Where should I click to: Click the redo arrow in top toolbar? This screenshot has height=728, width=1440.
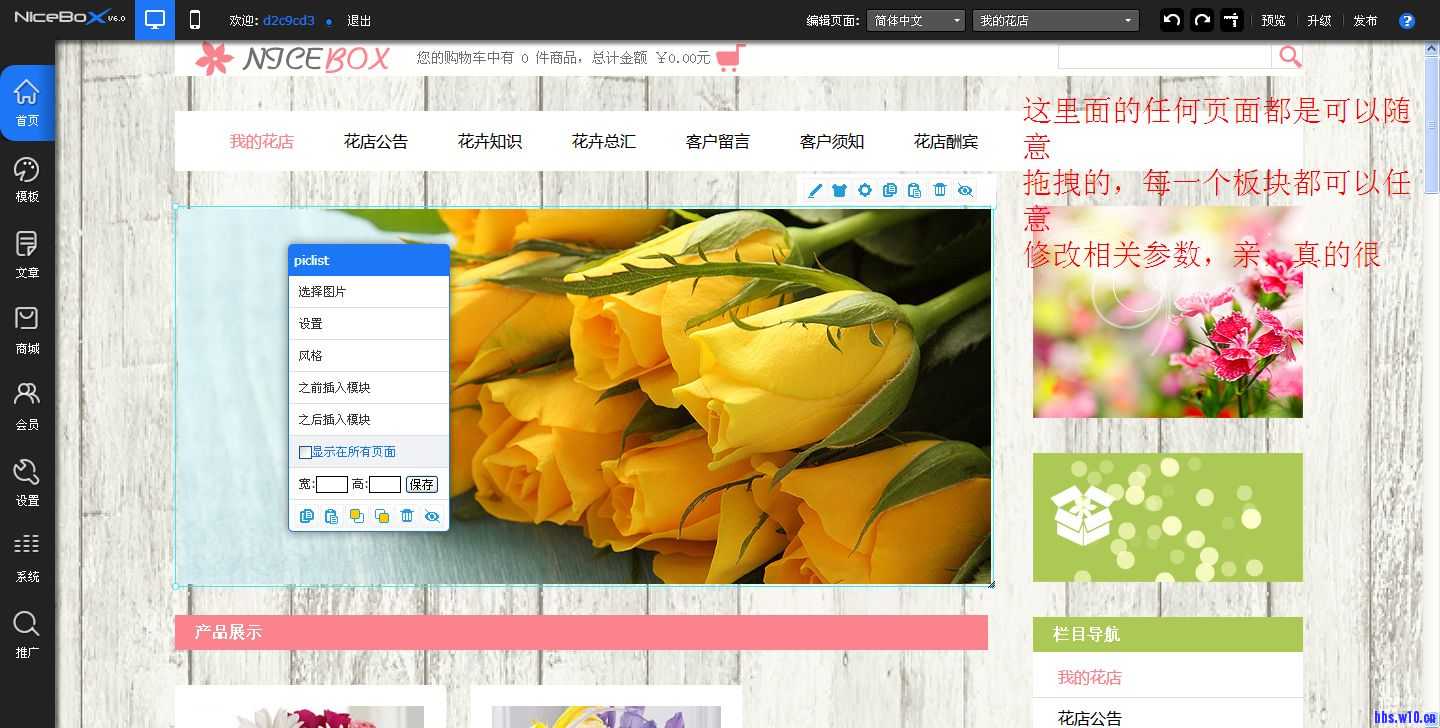click(x=1201, y=20)
